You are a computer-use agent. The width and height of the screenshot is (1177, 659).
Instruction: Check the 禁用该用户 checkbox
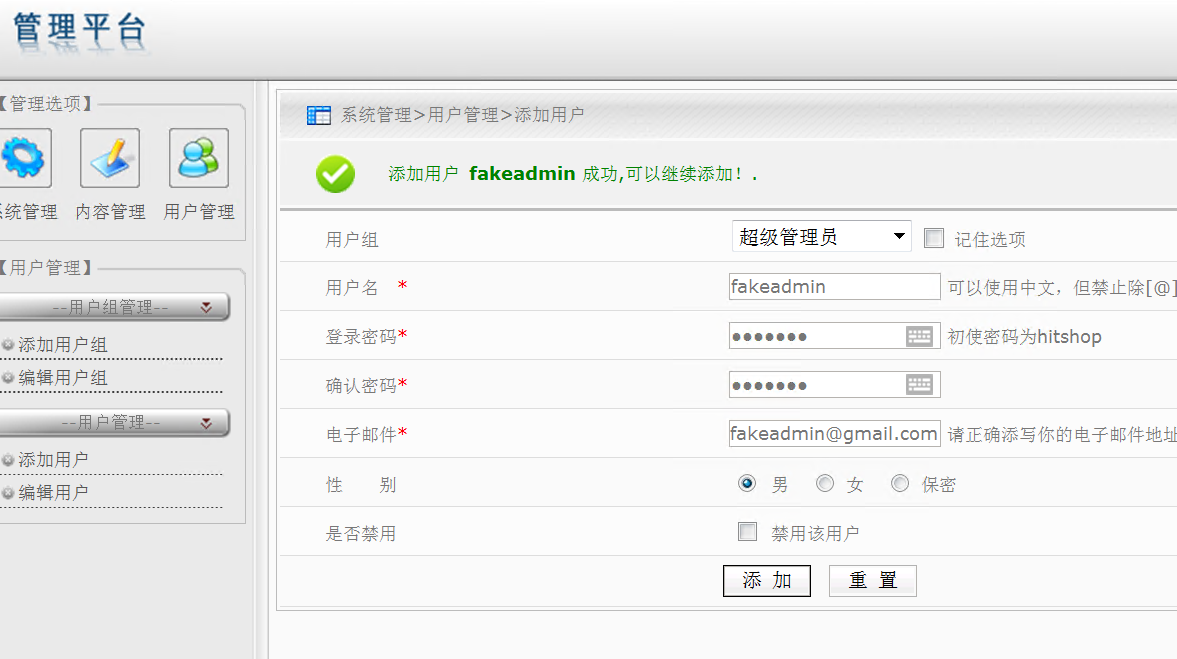[x=748, y=531]
